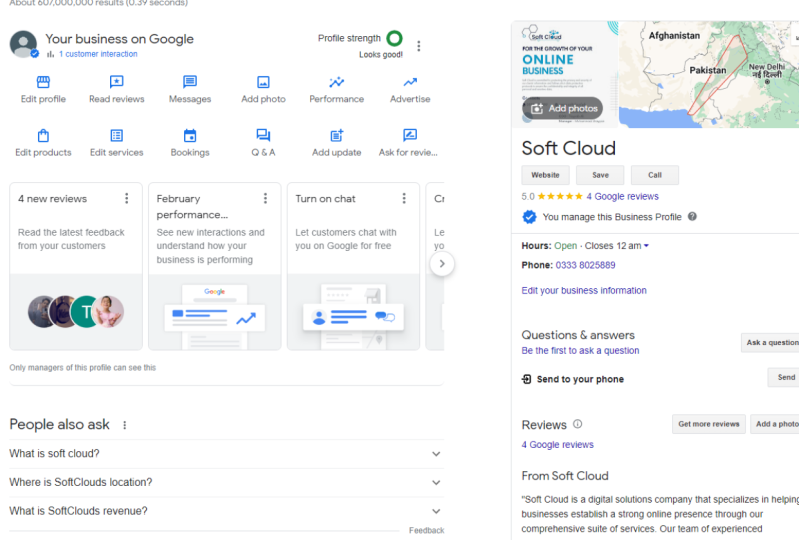The height and width of the screenshot is (540, 799).
Task: Open the Bookings calendar icon
Action: 190,136
